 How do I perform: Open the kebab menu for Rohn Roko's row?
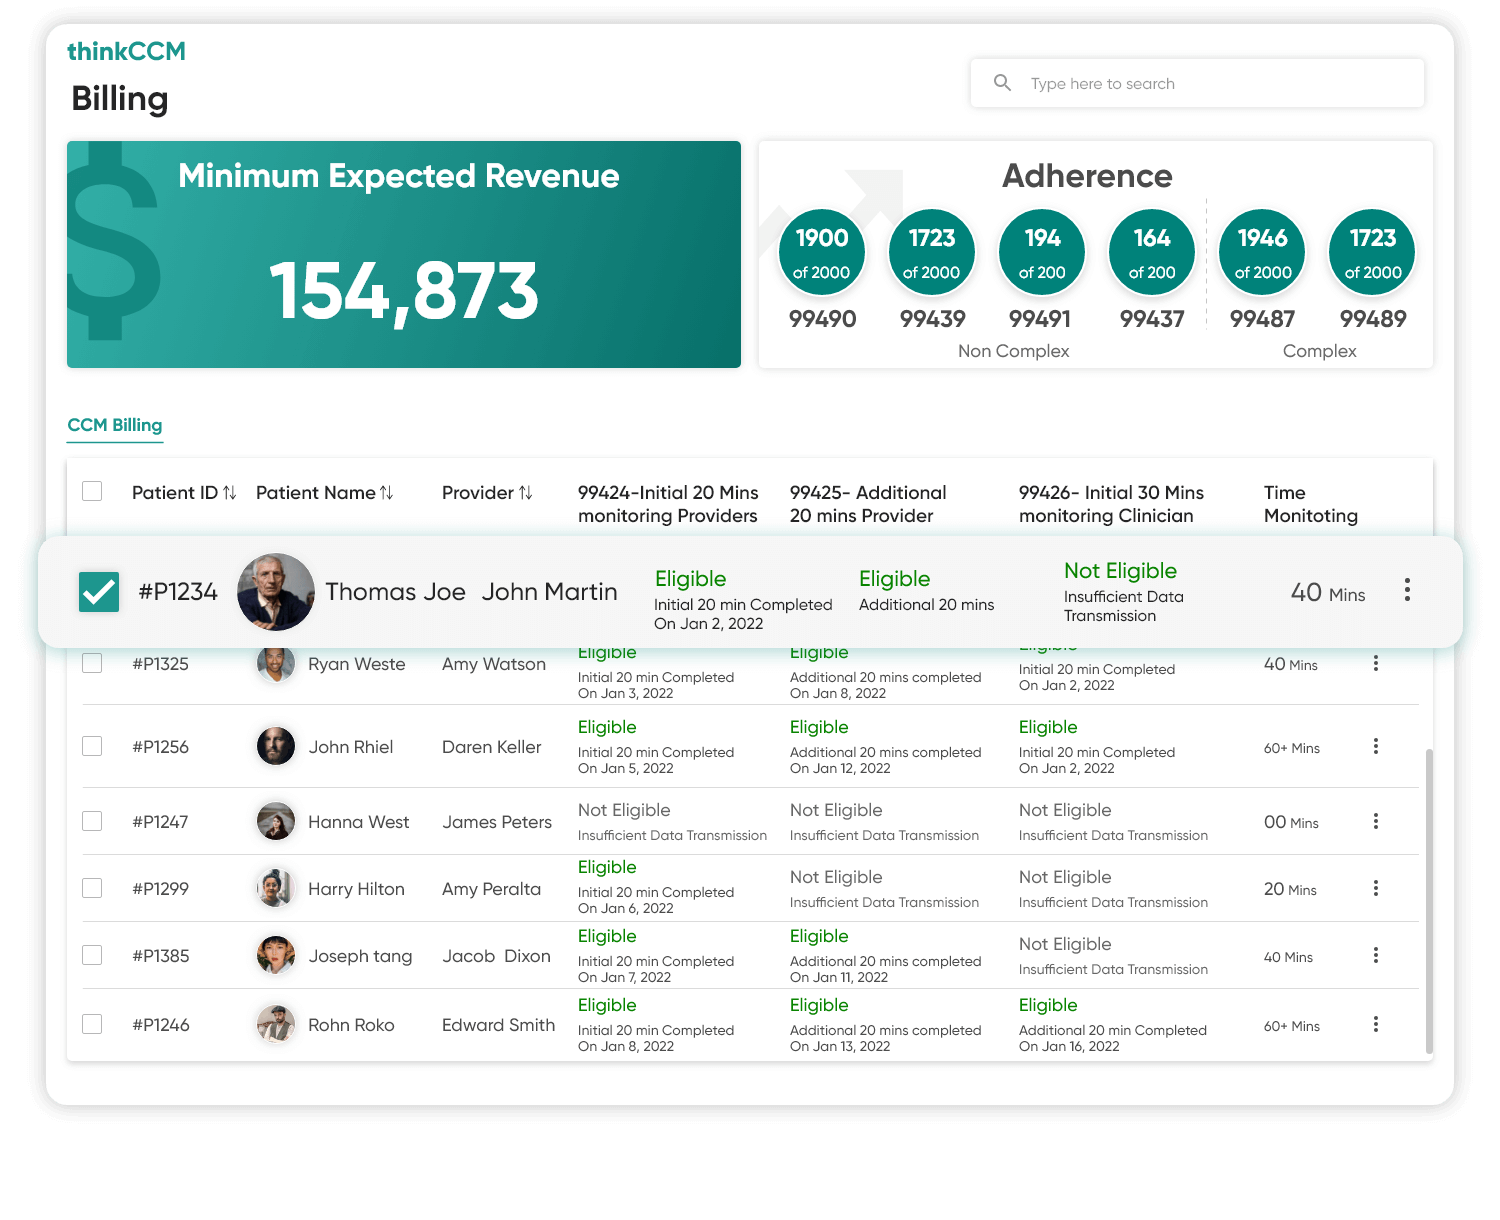point(1376,1023)
